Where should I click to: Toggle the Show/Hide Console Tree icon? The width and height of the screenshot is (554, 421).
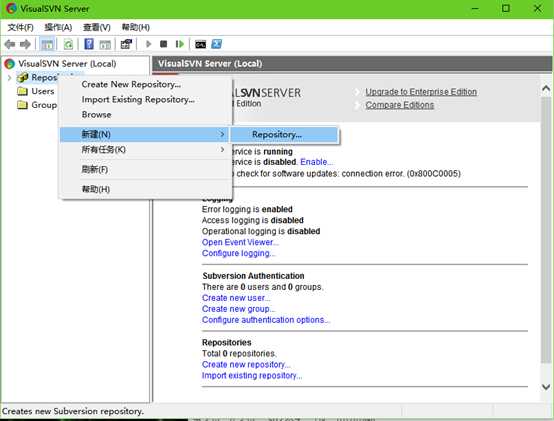tap(47, 44)
